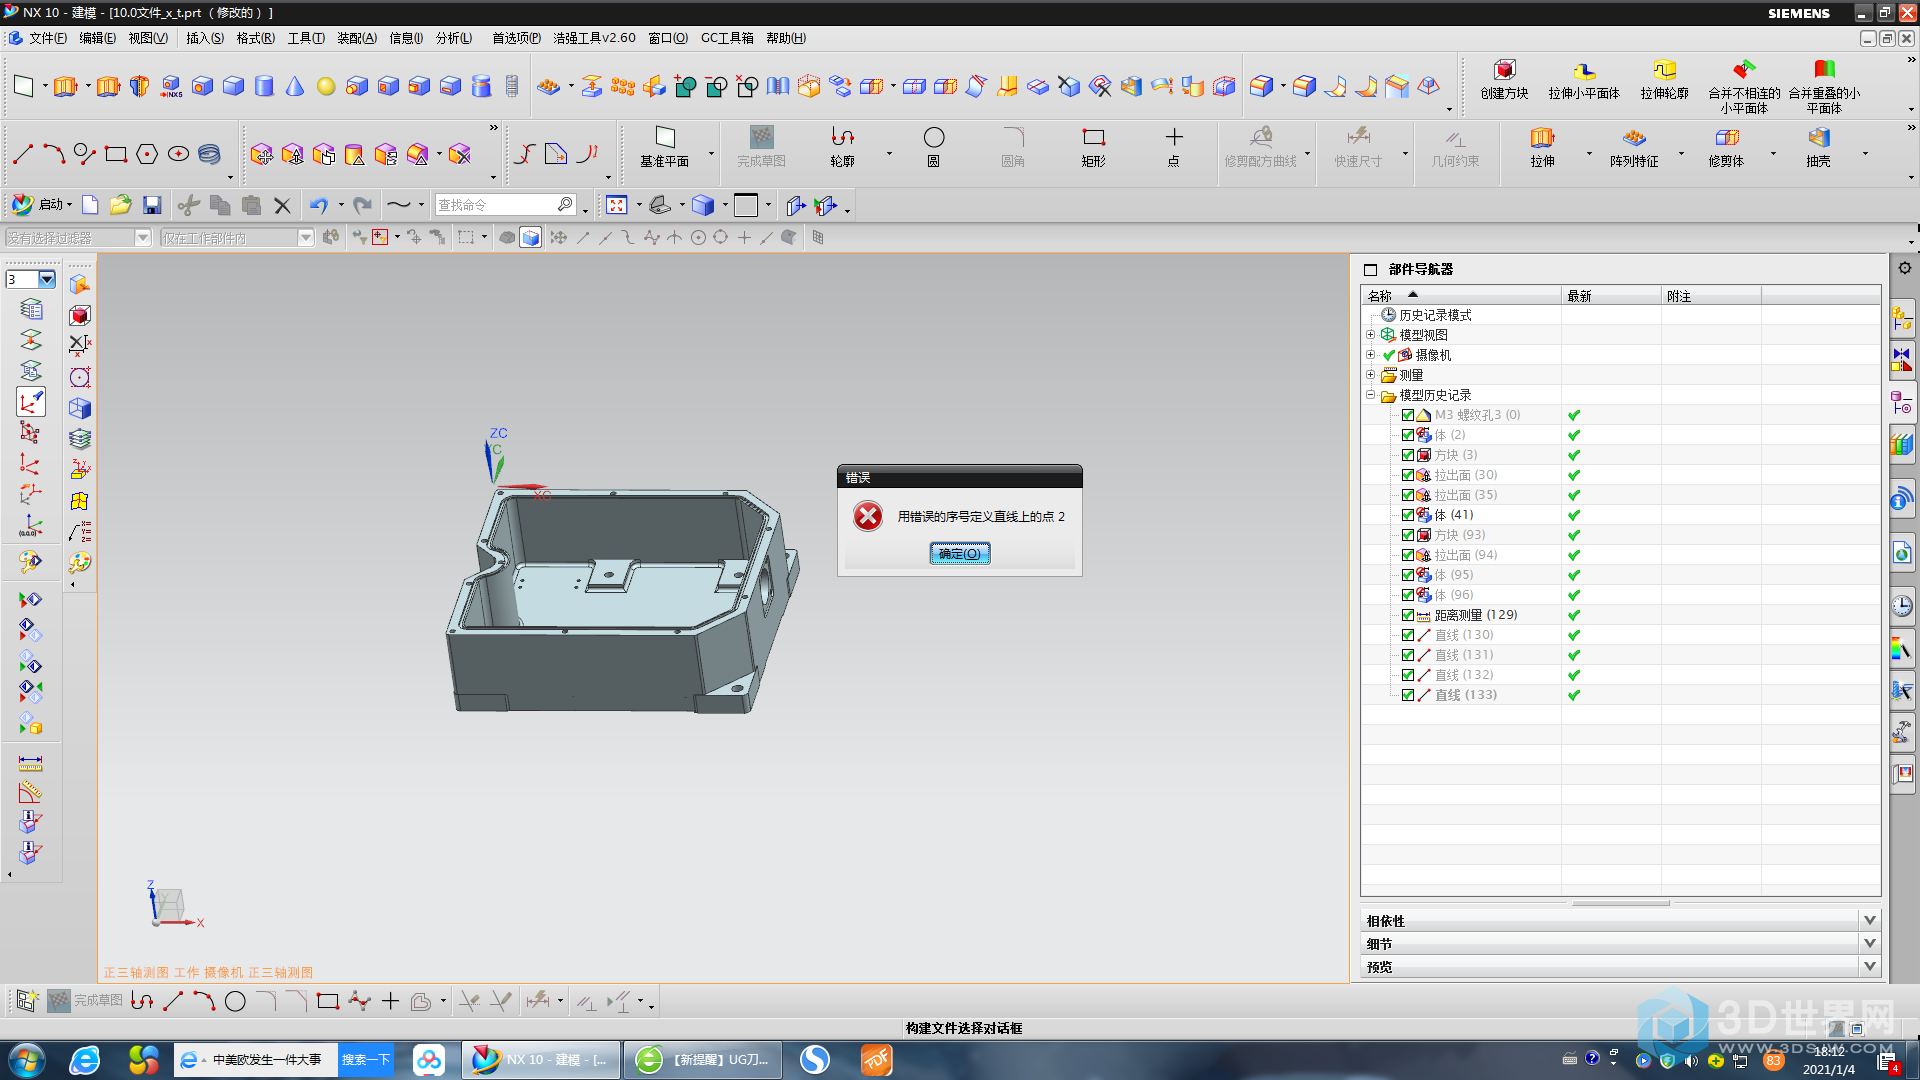The height and width of the screenshot is (1080, 1920).
Task: Click 搜索一下 button on taskbar
Action: (x=365, y=1060)
